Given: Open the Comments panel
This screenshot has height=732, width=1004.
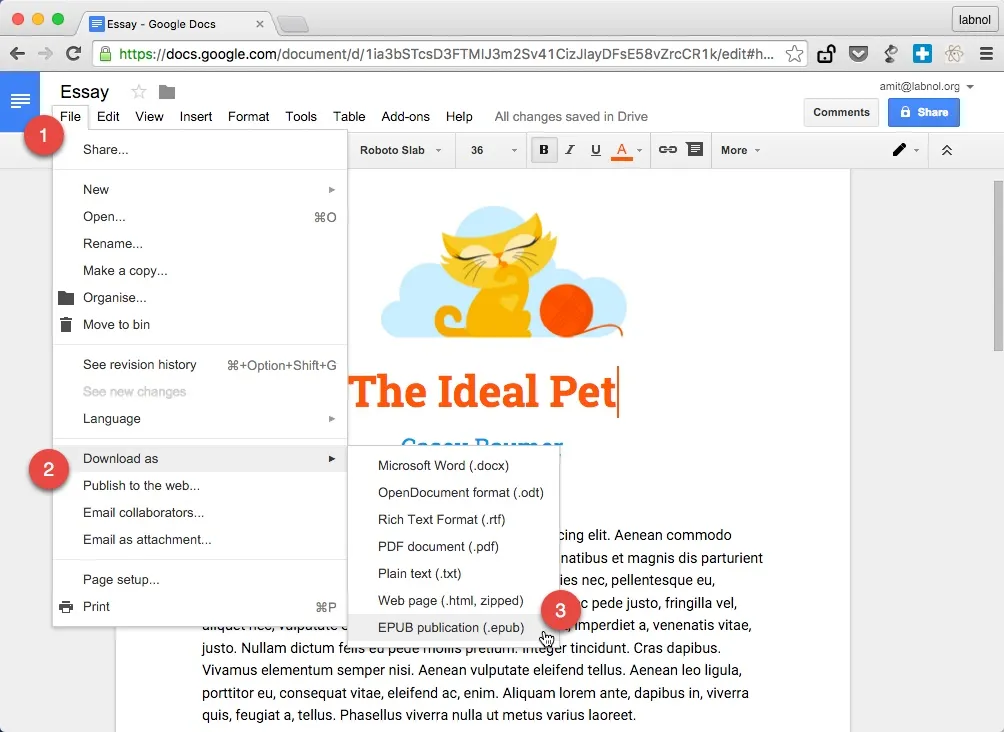Looking at the screenshot, I should tap(841, 112).
